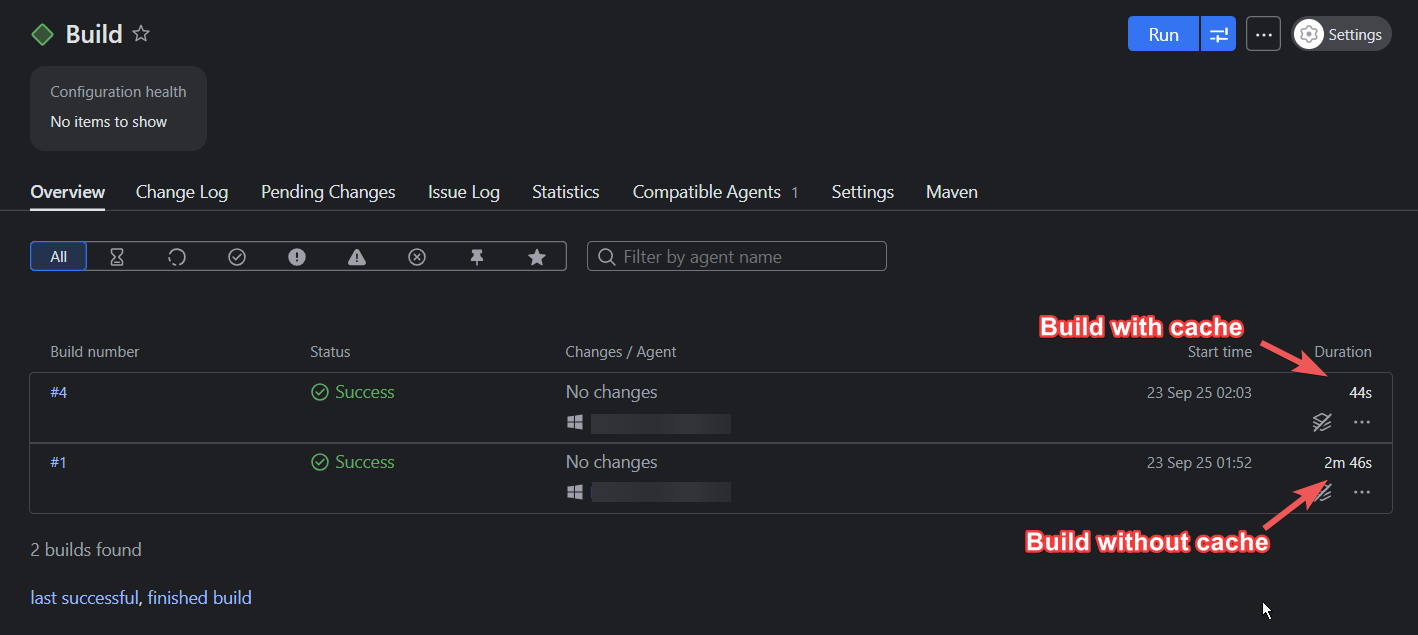Open the Settings gear button
The height and width of the screenshot is (635, 1418).
click(1341, 34)
